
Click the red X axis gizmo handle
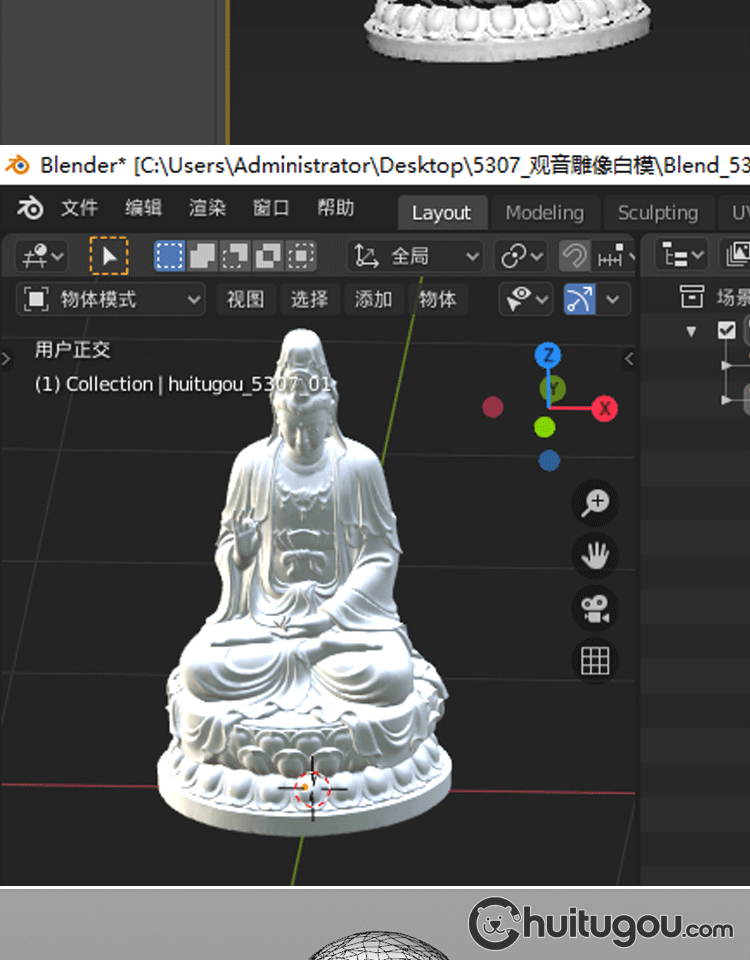coord(604,408)
